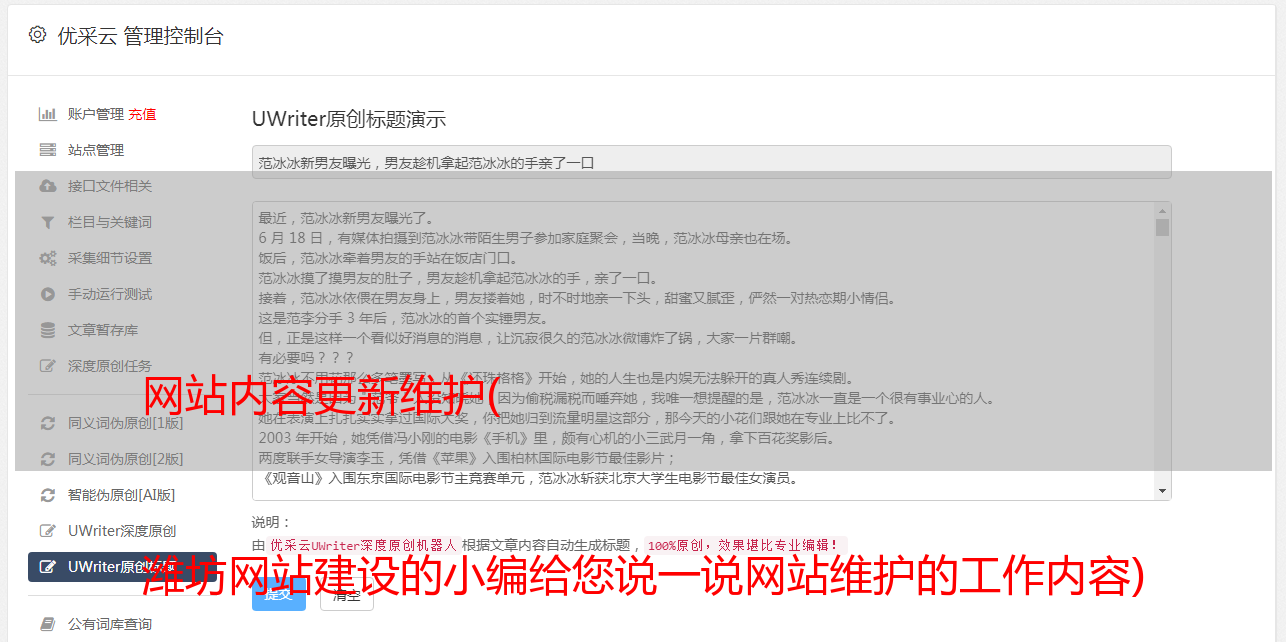Click the 清空 clear button
Image resolution: width=1286 pixels, height=642 pixels.
346,594
